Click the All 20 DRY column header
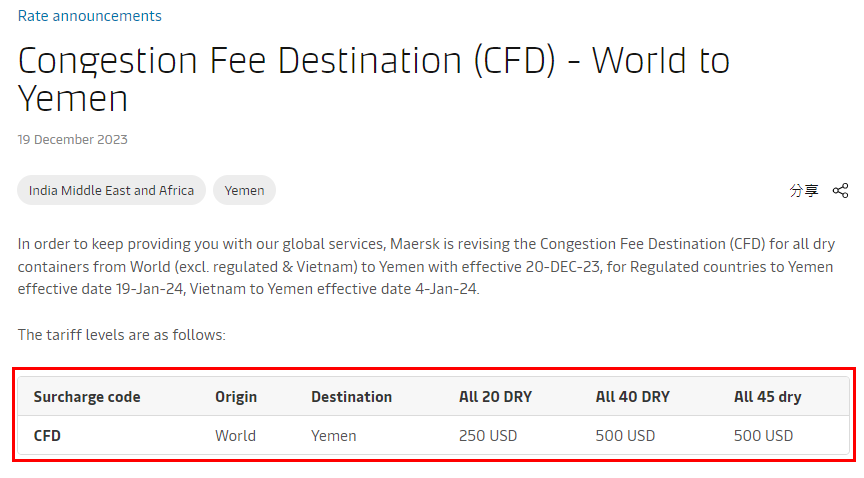 [495, 397]
